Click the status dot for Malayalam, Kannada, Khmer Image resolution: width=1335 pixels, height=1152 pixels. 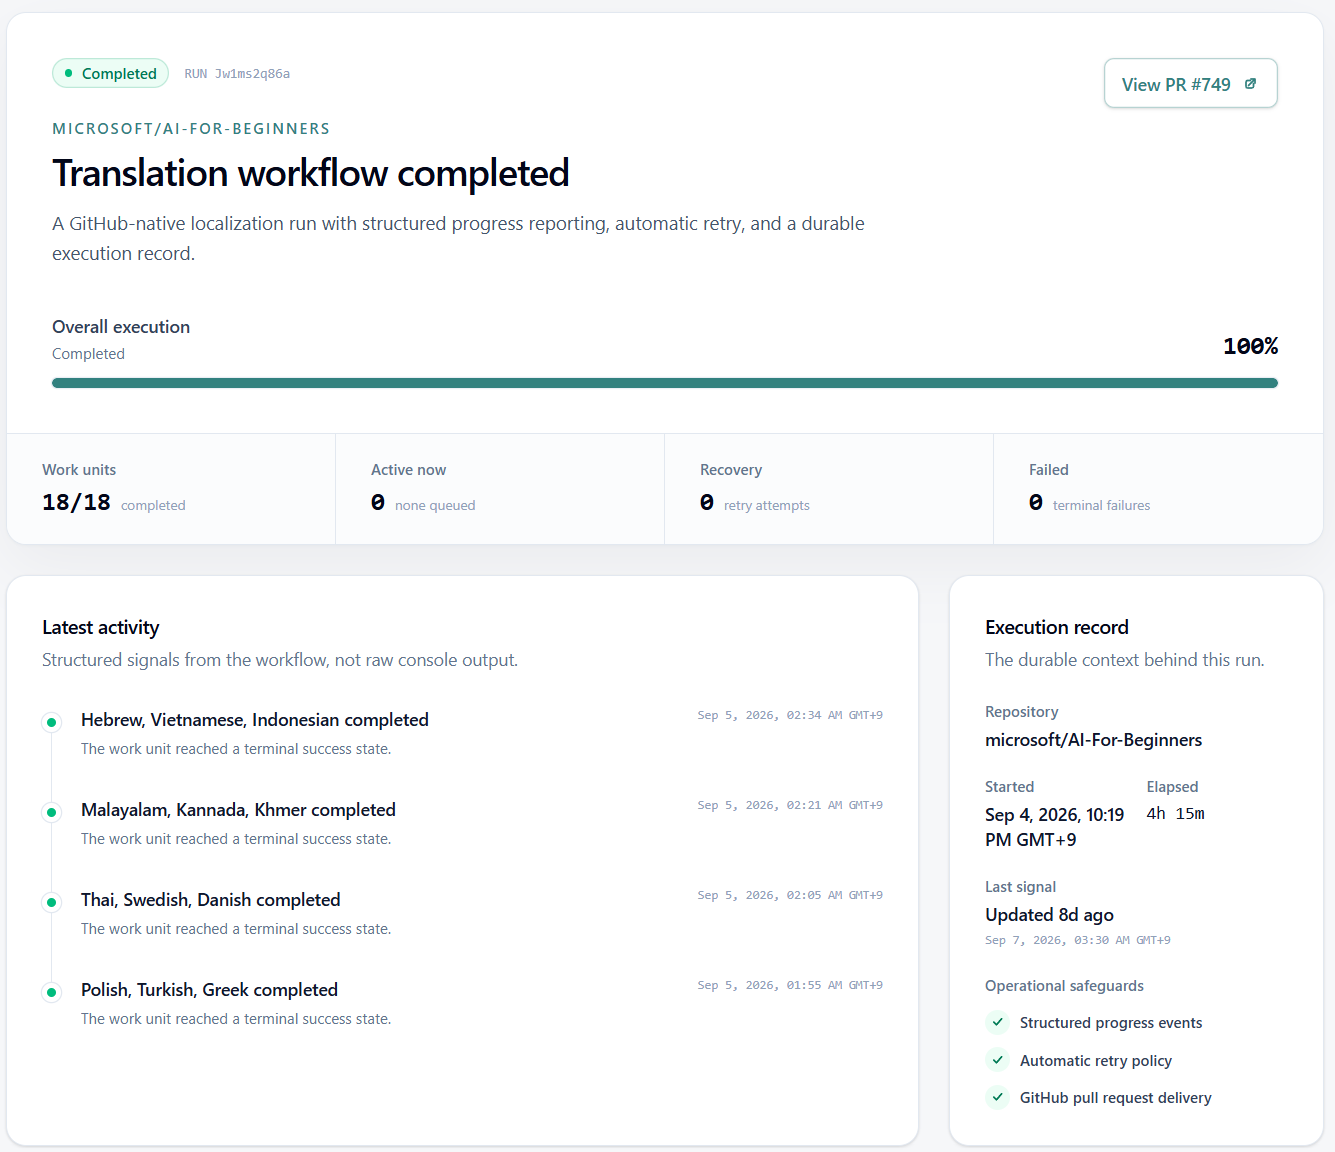[x=51, y=812]
